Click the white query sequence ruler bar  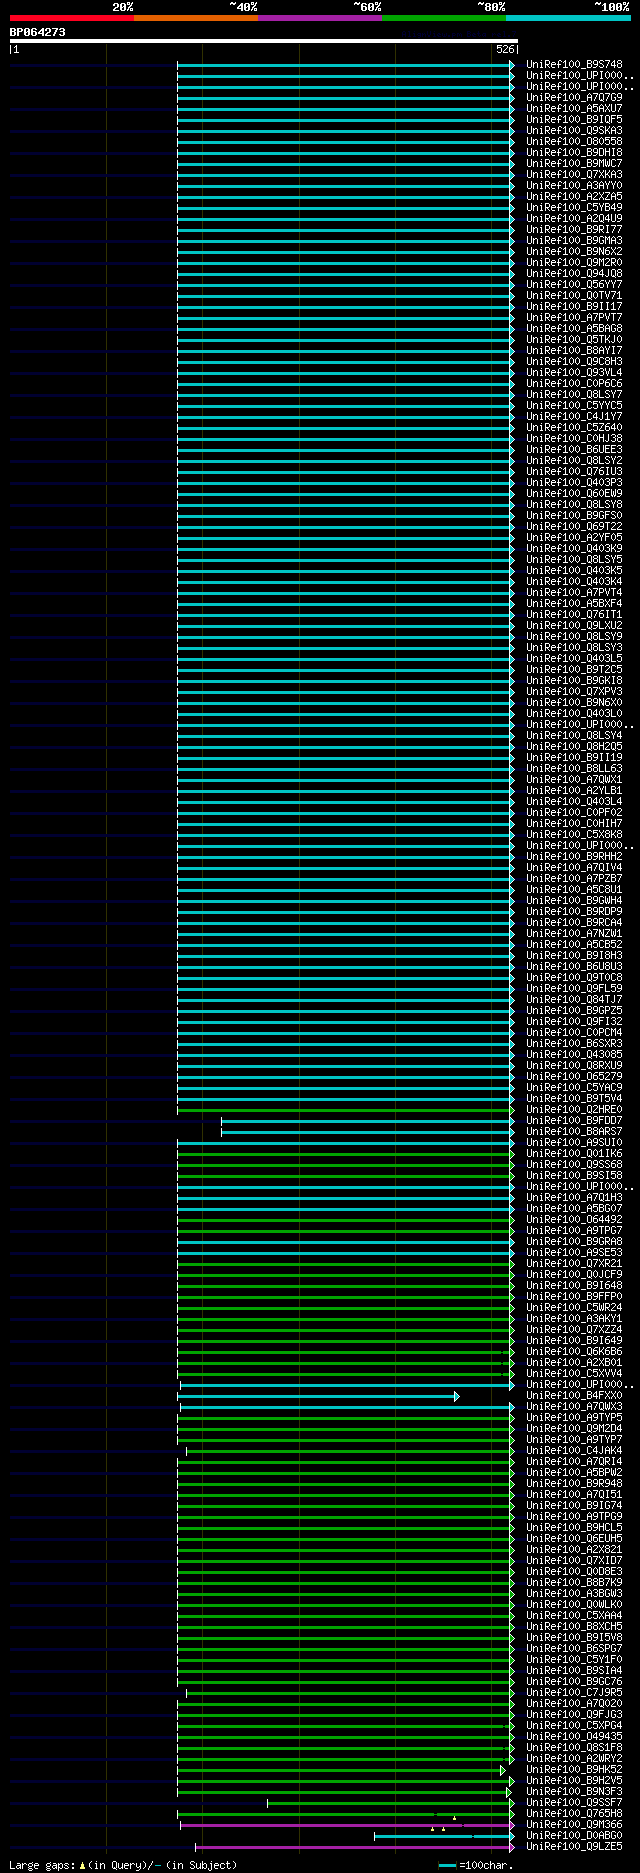click(264, 41)
